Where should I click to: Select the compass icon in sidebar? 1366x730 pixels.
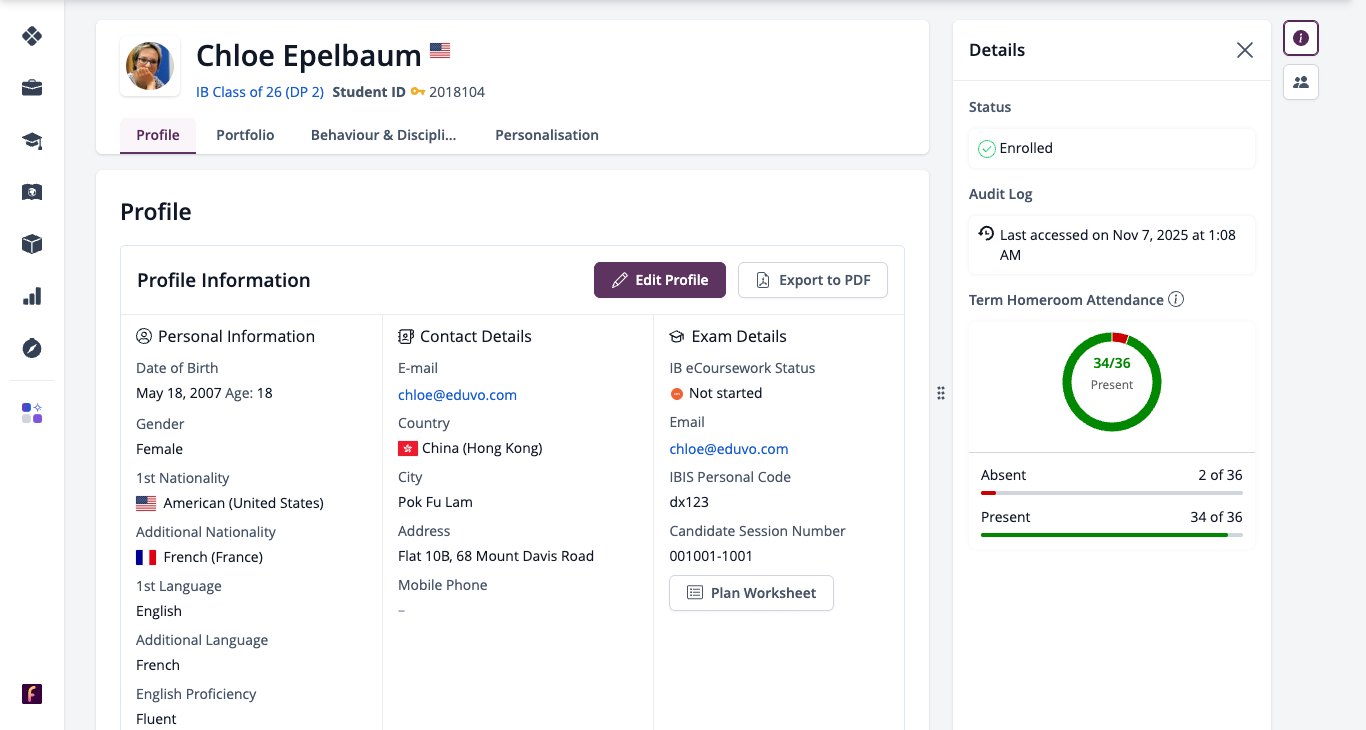click(32, 348)
